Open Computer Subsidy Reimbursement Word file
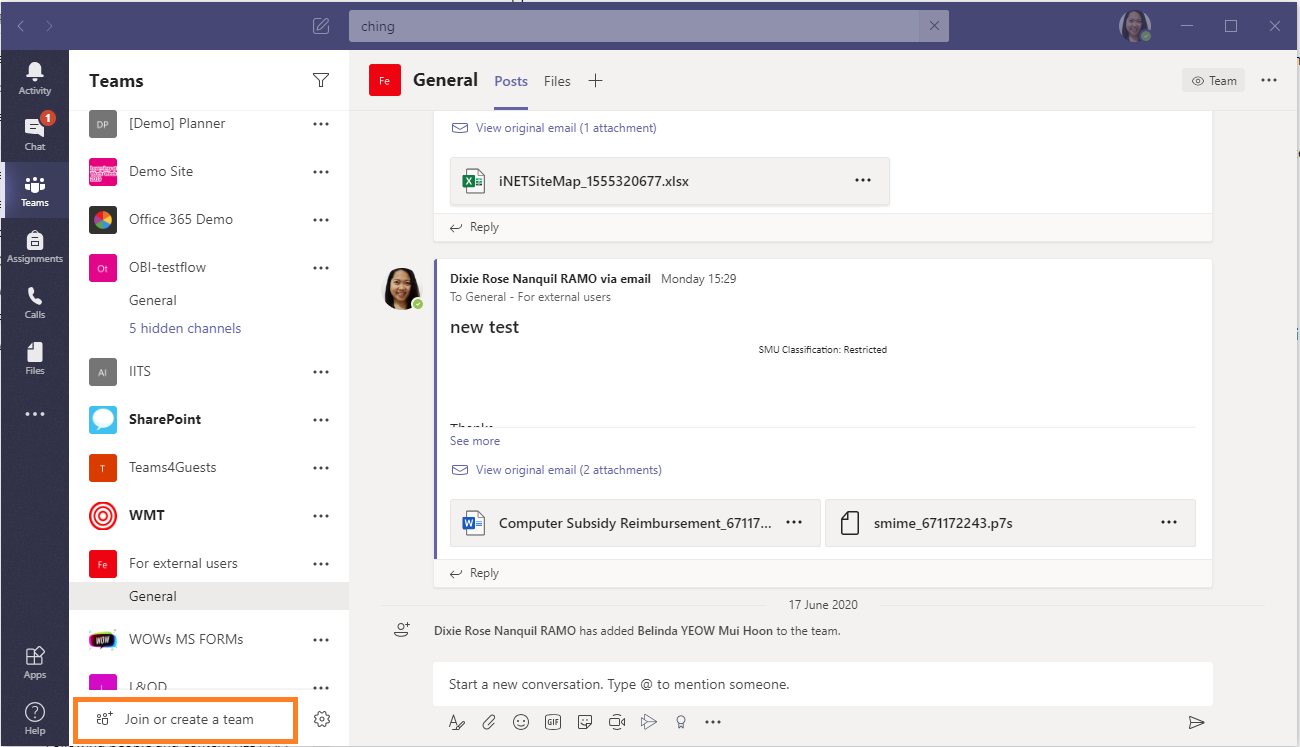1300x747 pixels. coord(635,523)
